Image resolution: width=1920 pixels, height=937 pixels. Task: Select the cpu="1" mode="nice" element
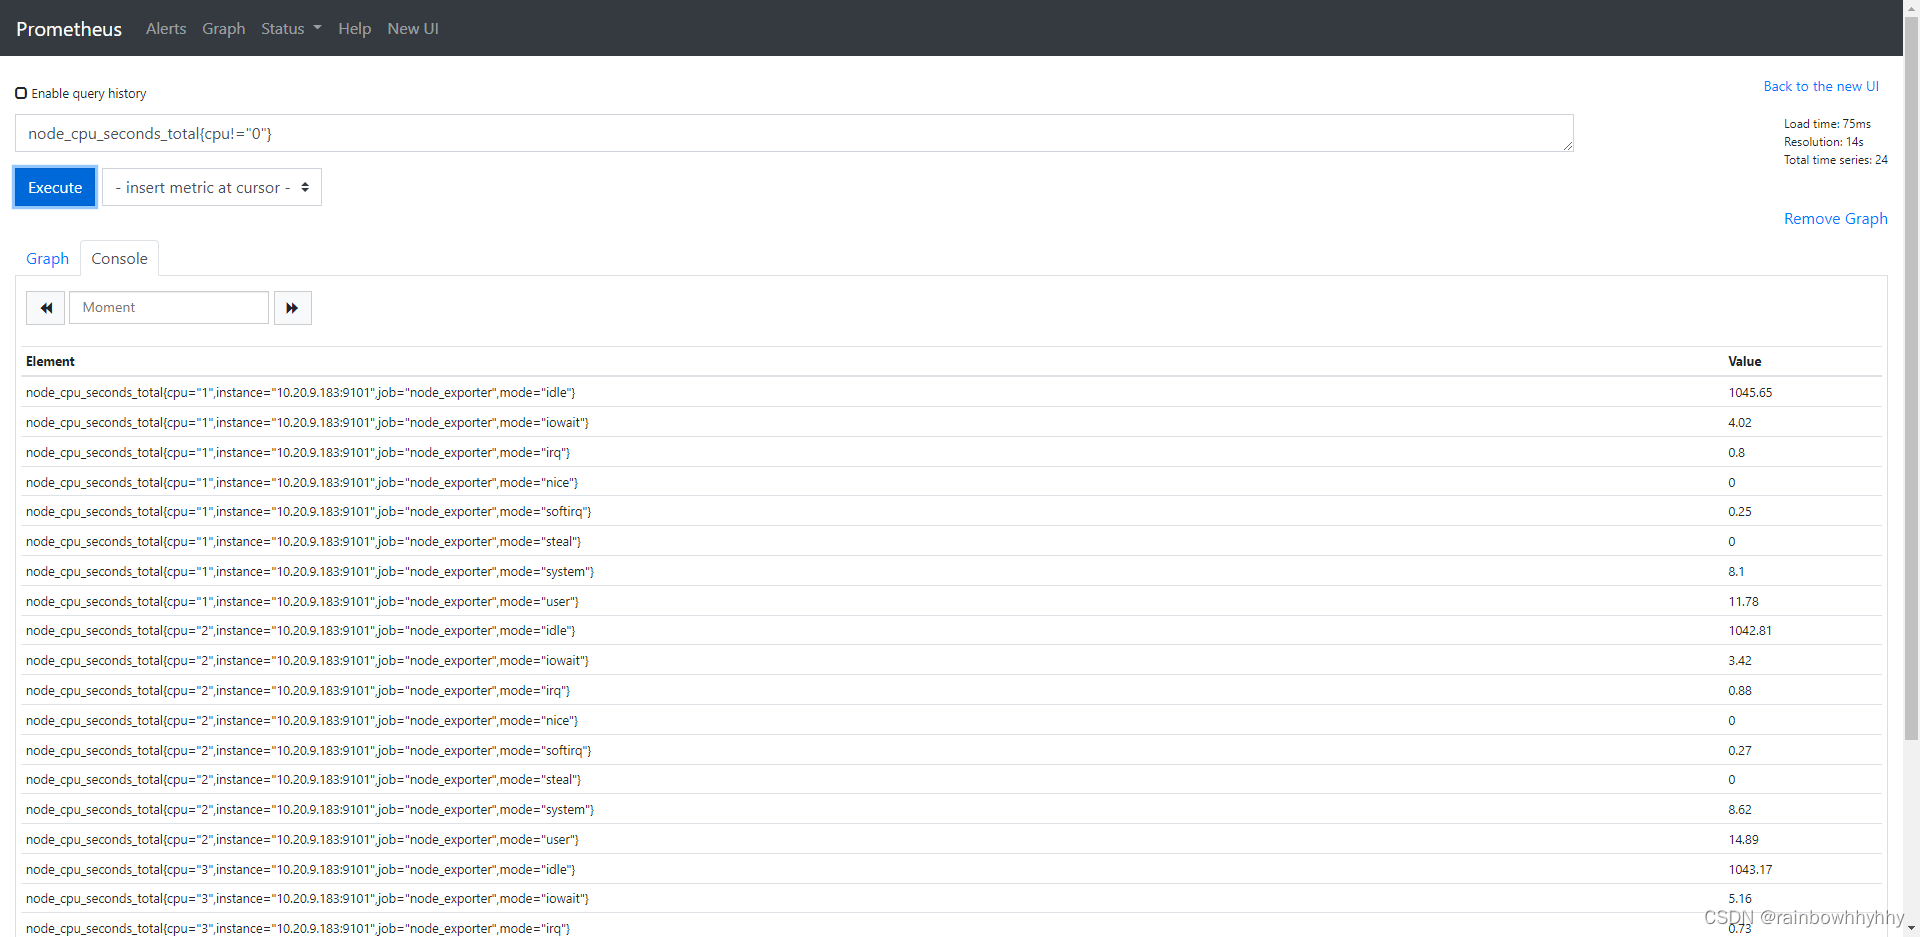[302, 482]
